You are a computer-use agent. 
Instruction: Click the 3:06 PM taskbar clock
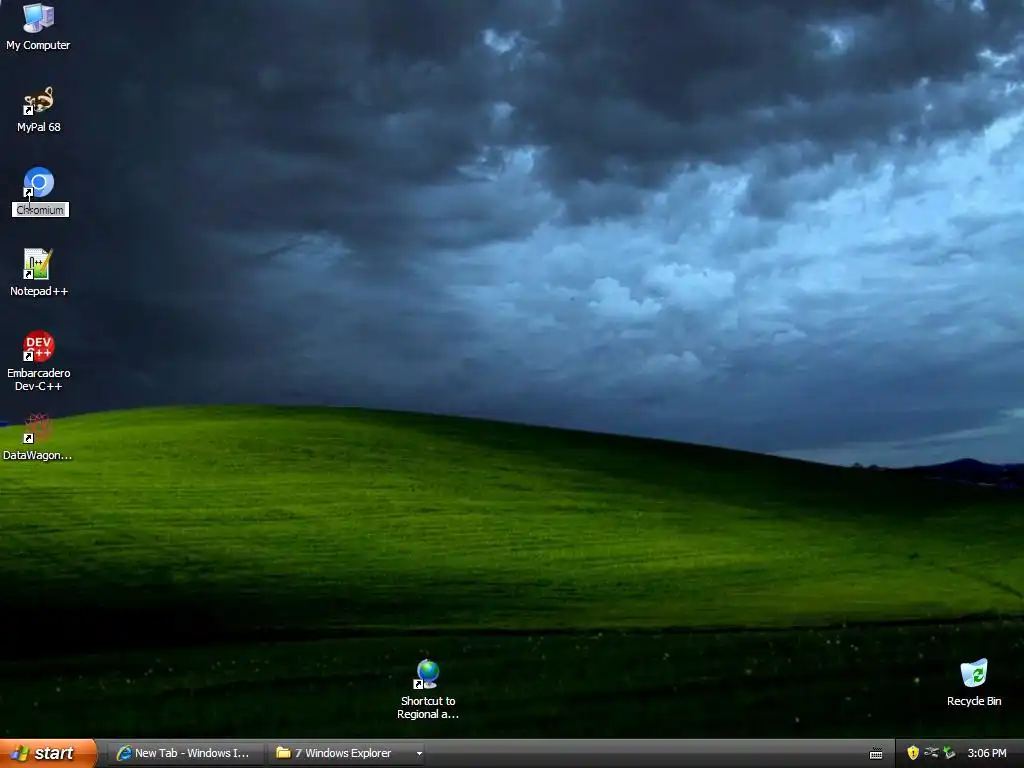click(x=987, y=753)
